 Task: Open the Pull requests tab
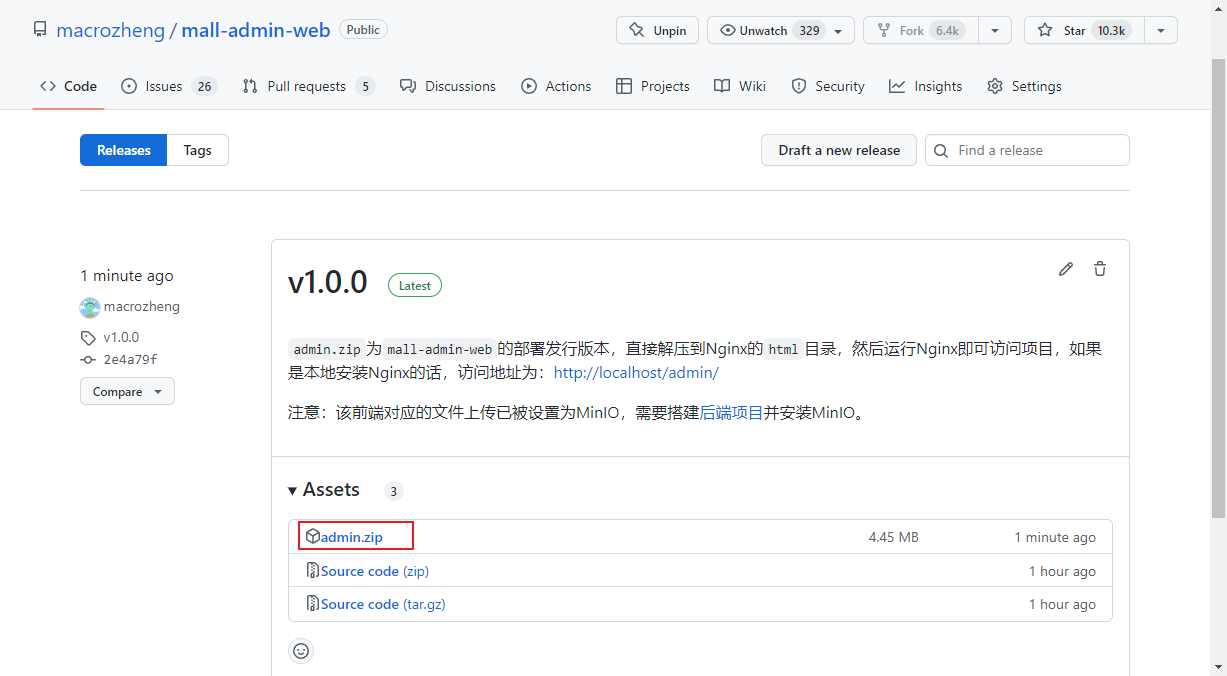tap(308, 86)
